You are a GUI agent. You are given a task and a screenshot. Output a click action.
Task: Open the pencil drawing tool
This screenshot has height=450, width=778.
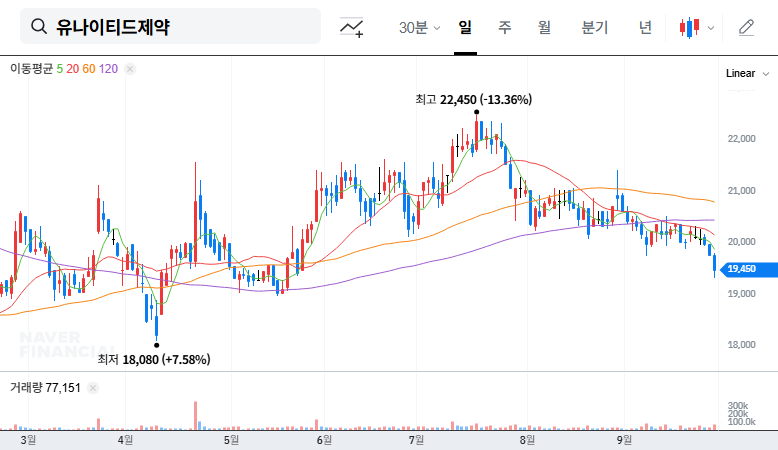(x=746, y=28)
